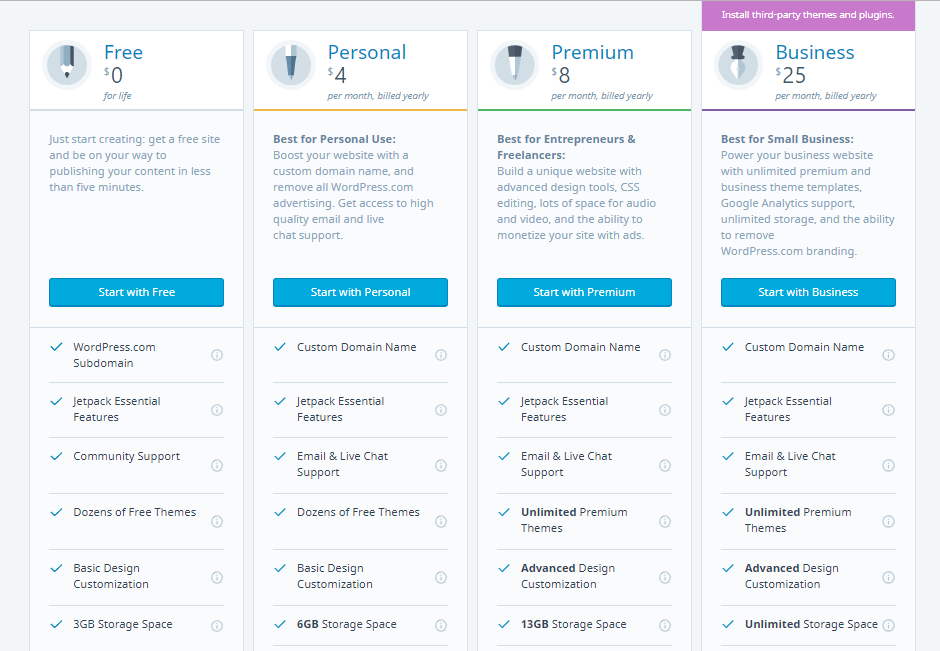The height and width of the screenshot is (651, 940).
Task: Show info for Business Advanced Design Customization
Action: click(x=888, y=577)
